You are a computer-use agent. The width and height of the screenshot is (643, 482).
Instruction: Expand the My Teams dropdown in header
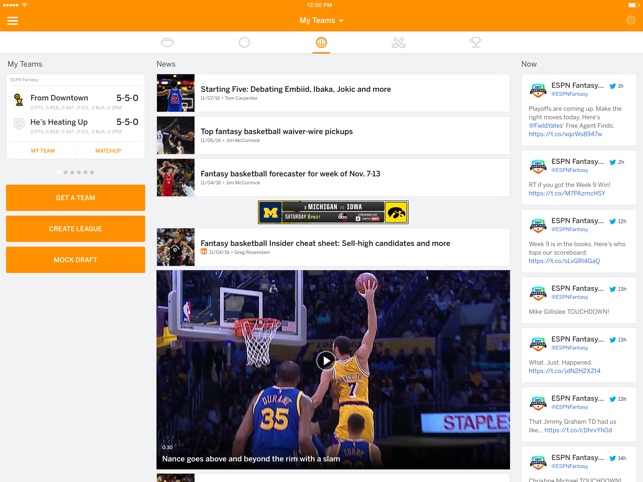tap(321, 20)
